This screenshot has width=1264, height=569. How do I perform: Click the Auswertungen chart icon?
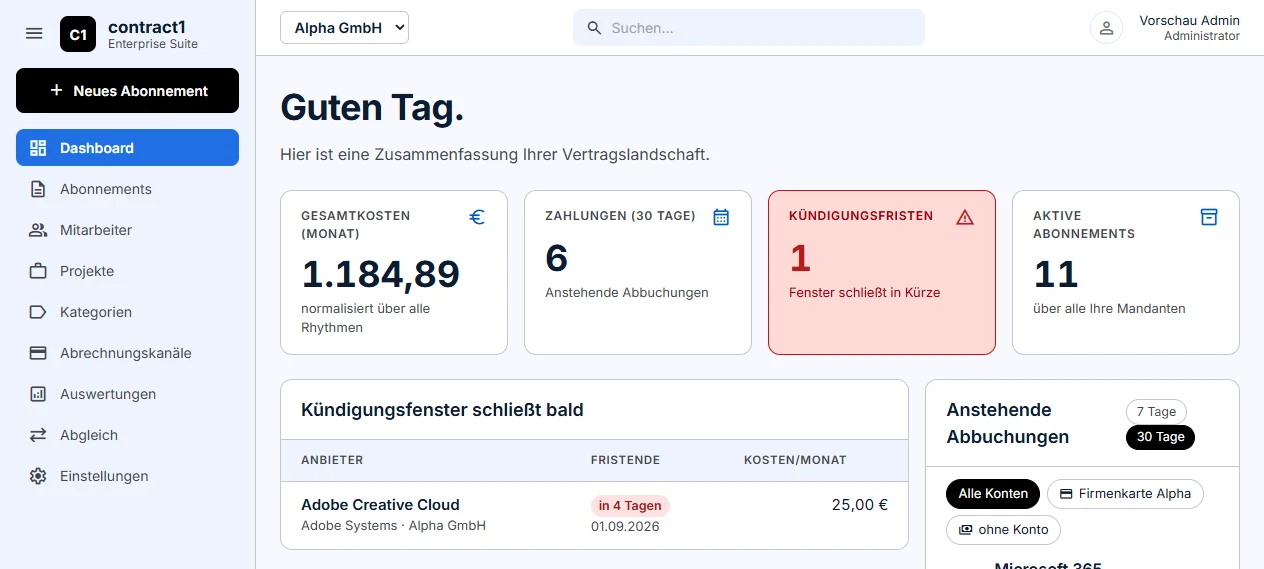(x=38, y=394)
